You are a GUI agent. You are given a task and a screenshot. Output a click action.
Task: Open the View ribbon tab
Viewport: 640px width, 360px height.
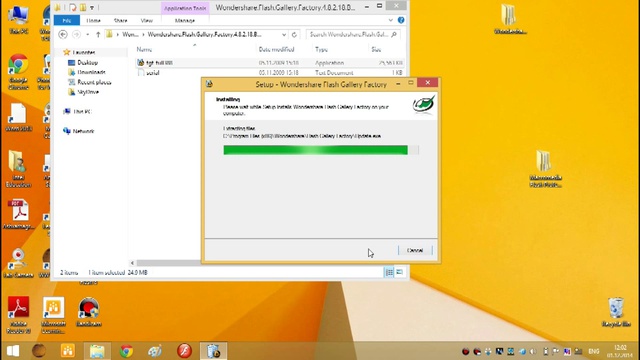[147, 20]
